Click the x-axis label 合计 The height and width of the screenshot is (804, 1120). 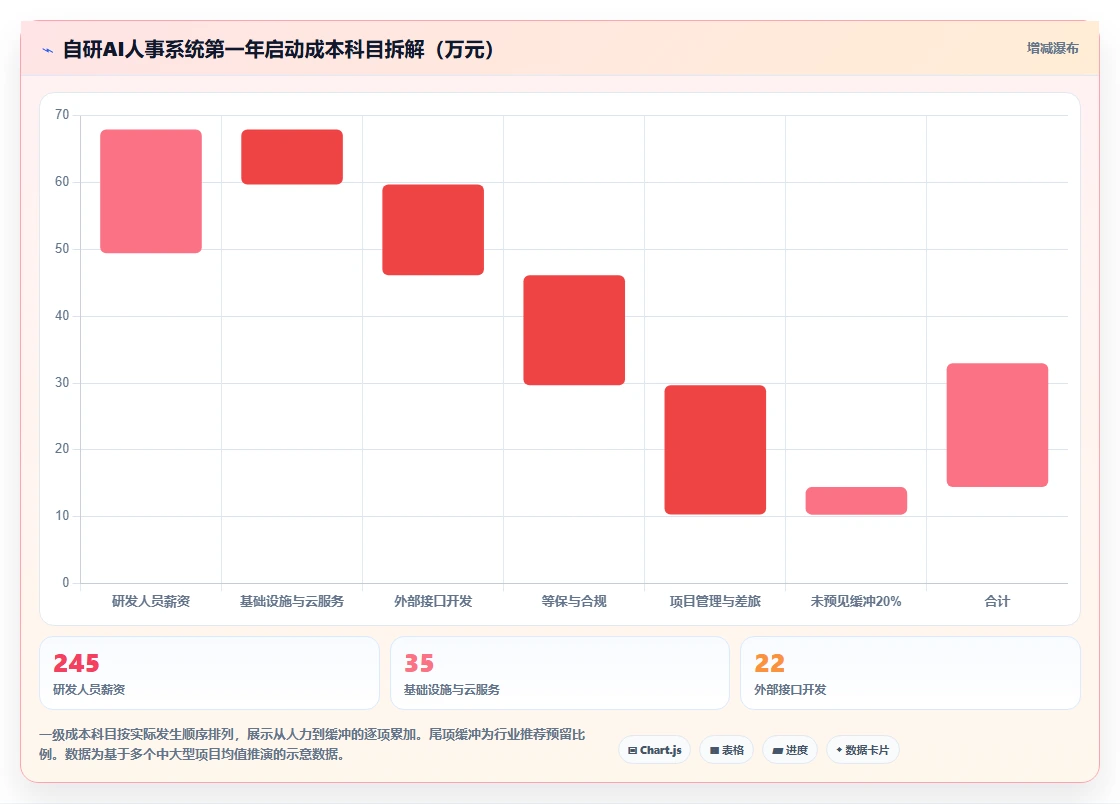[997, 601]
